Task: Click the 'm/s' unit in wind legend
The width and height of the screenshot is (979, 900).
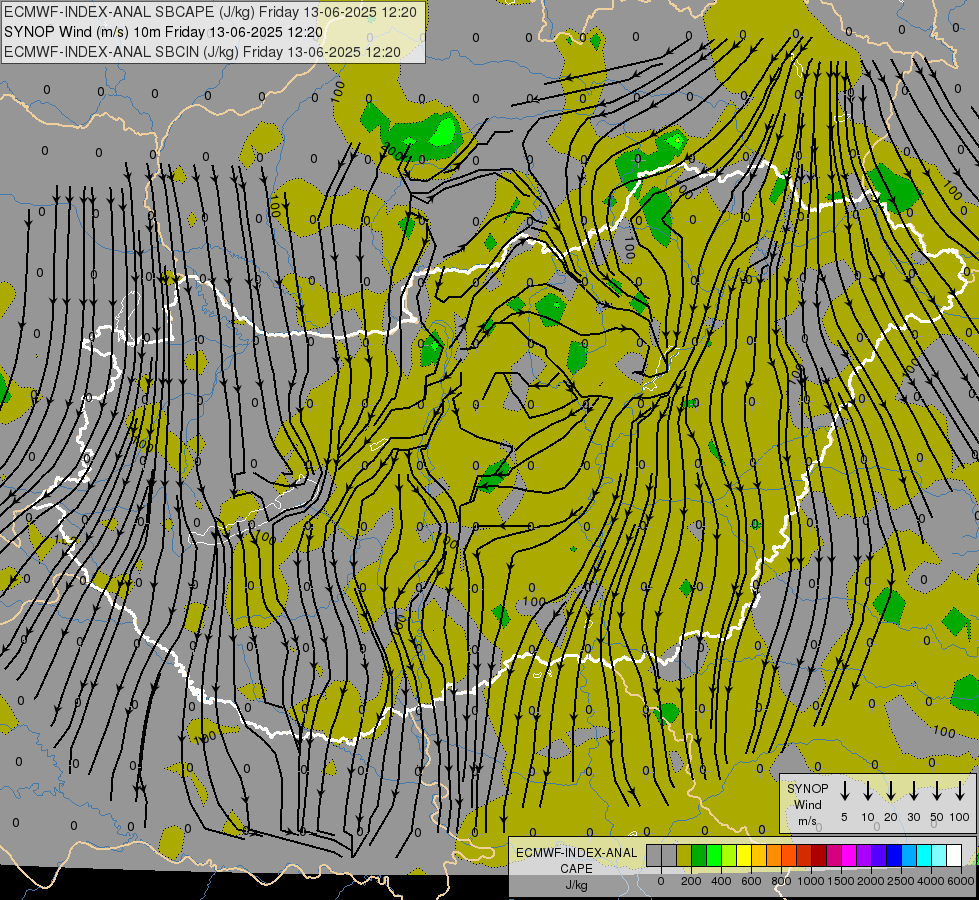Action: pos(807,821)
